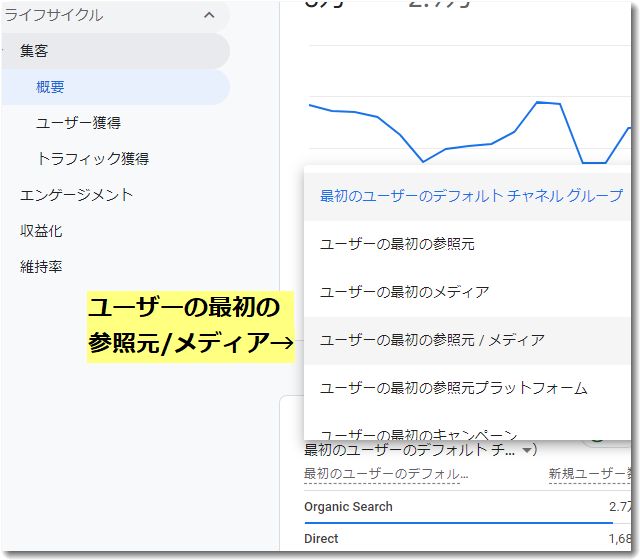Click the 新規ユーザー数 column header
Screen dimensions: 640x560
pos(590,473)
